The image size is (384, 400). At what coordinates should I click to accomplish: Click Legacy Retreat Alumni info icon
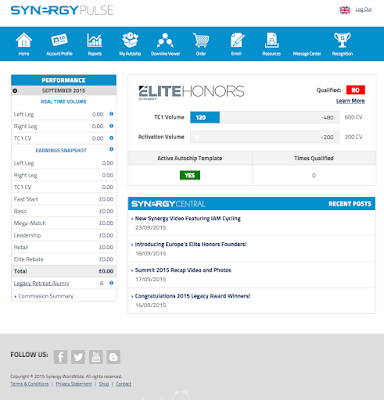click(x=111, y=283)
